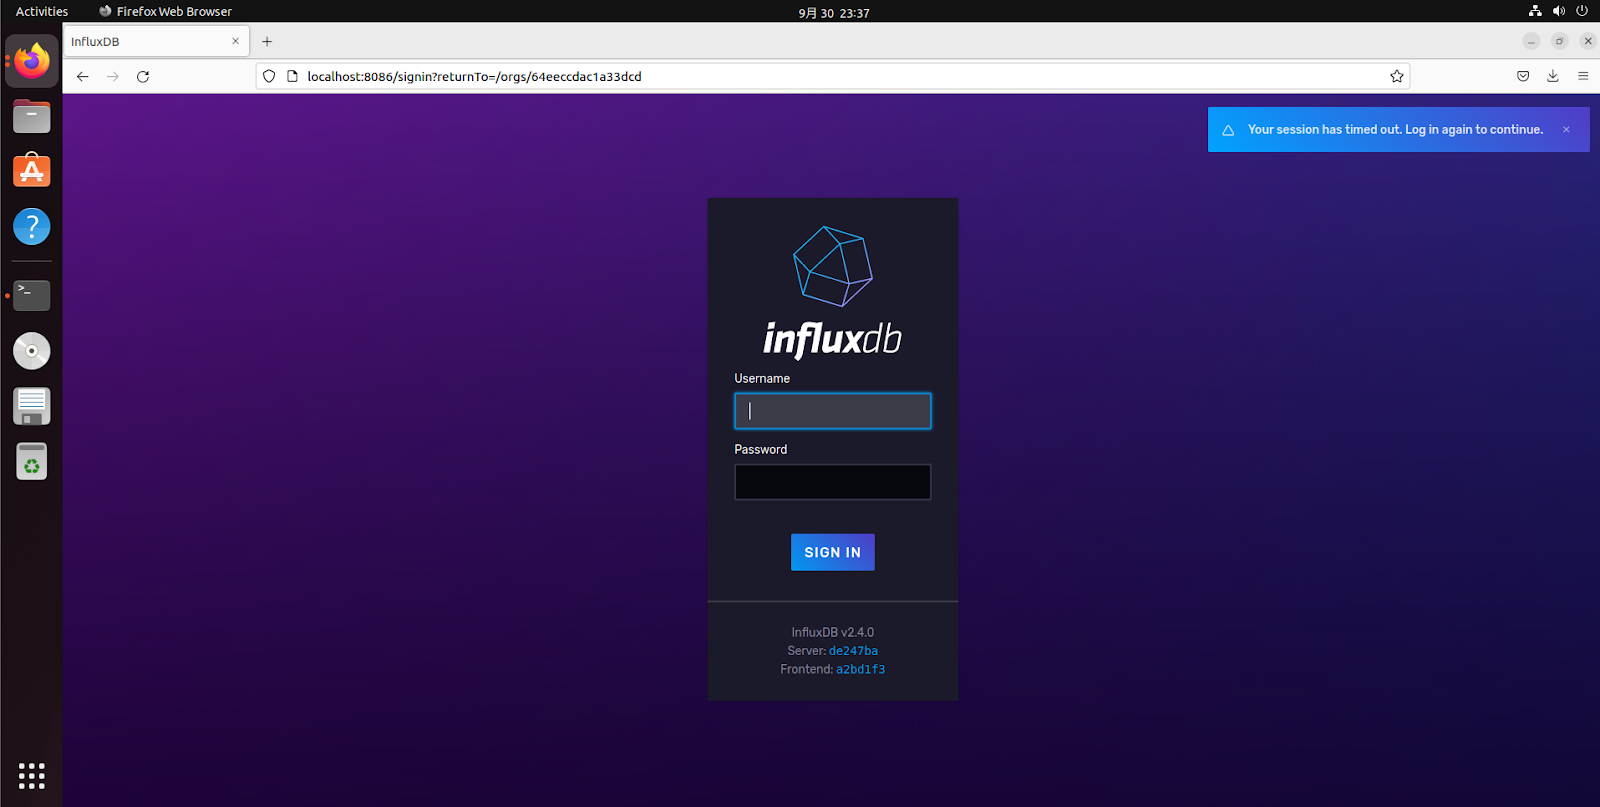Image resolution: width=1600 pixels, height=807 pixels.
Task: Click the InfluxDB v2.4.0 version text
Action: pos(832,632)
